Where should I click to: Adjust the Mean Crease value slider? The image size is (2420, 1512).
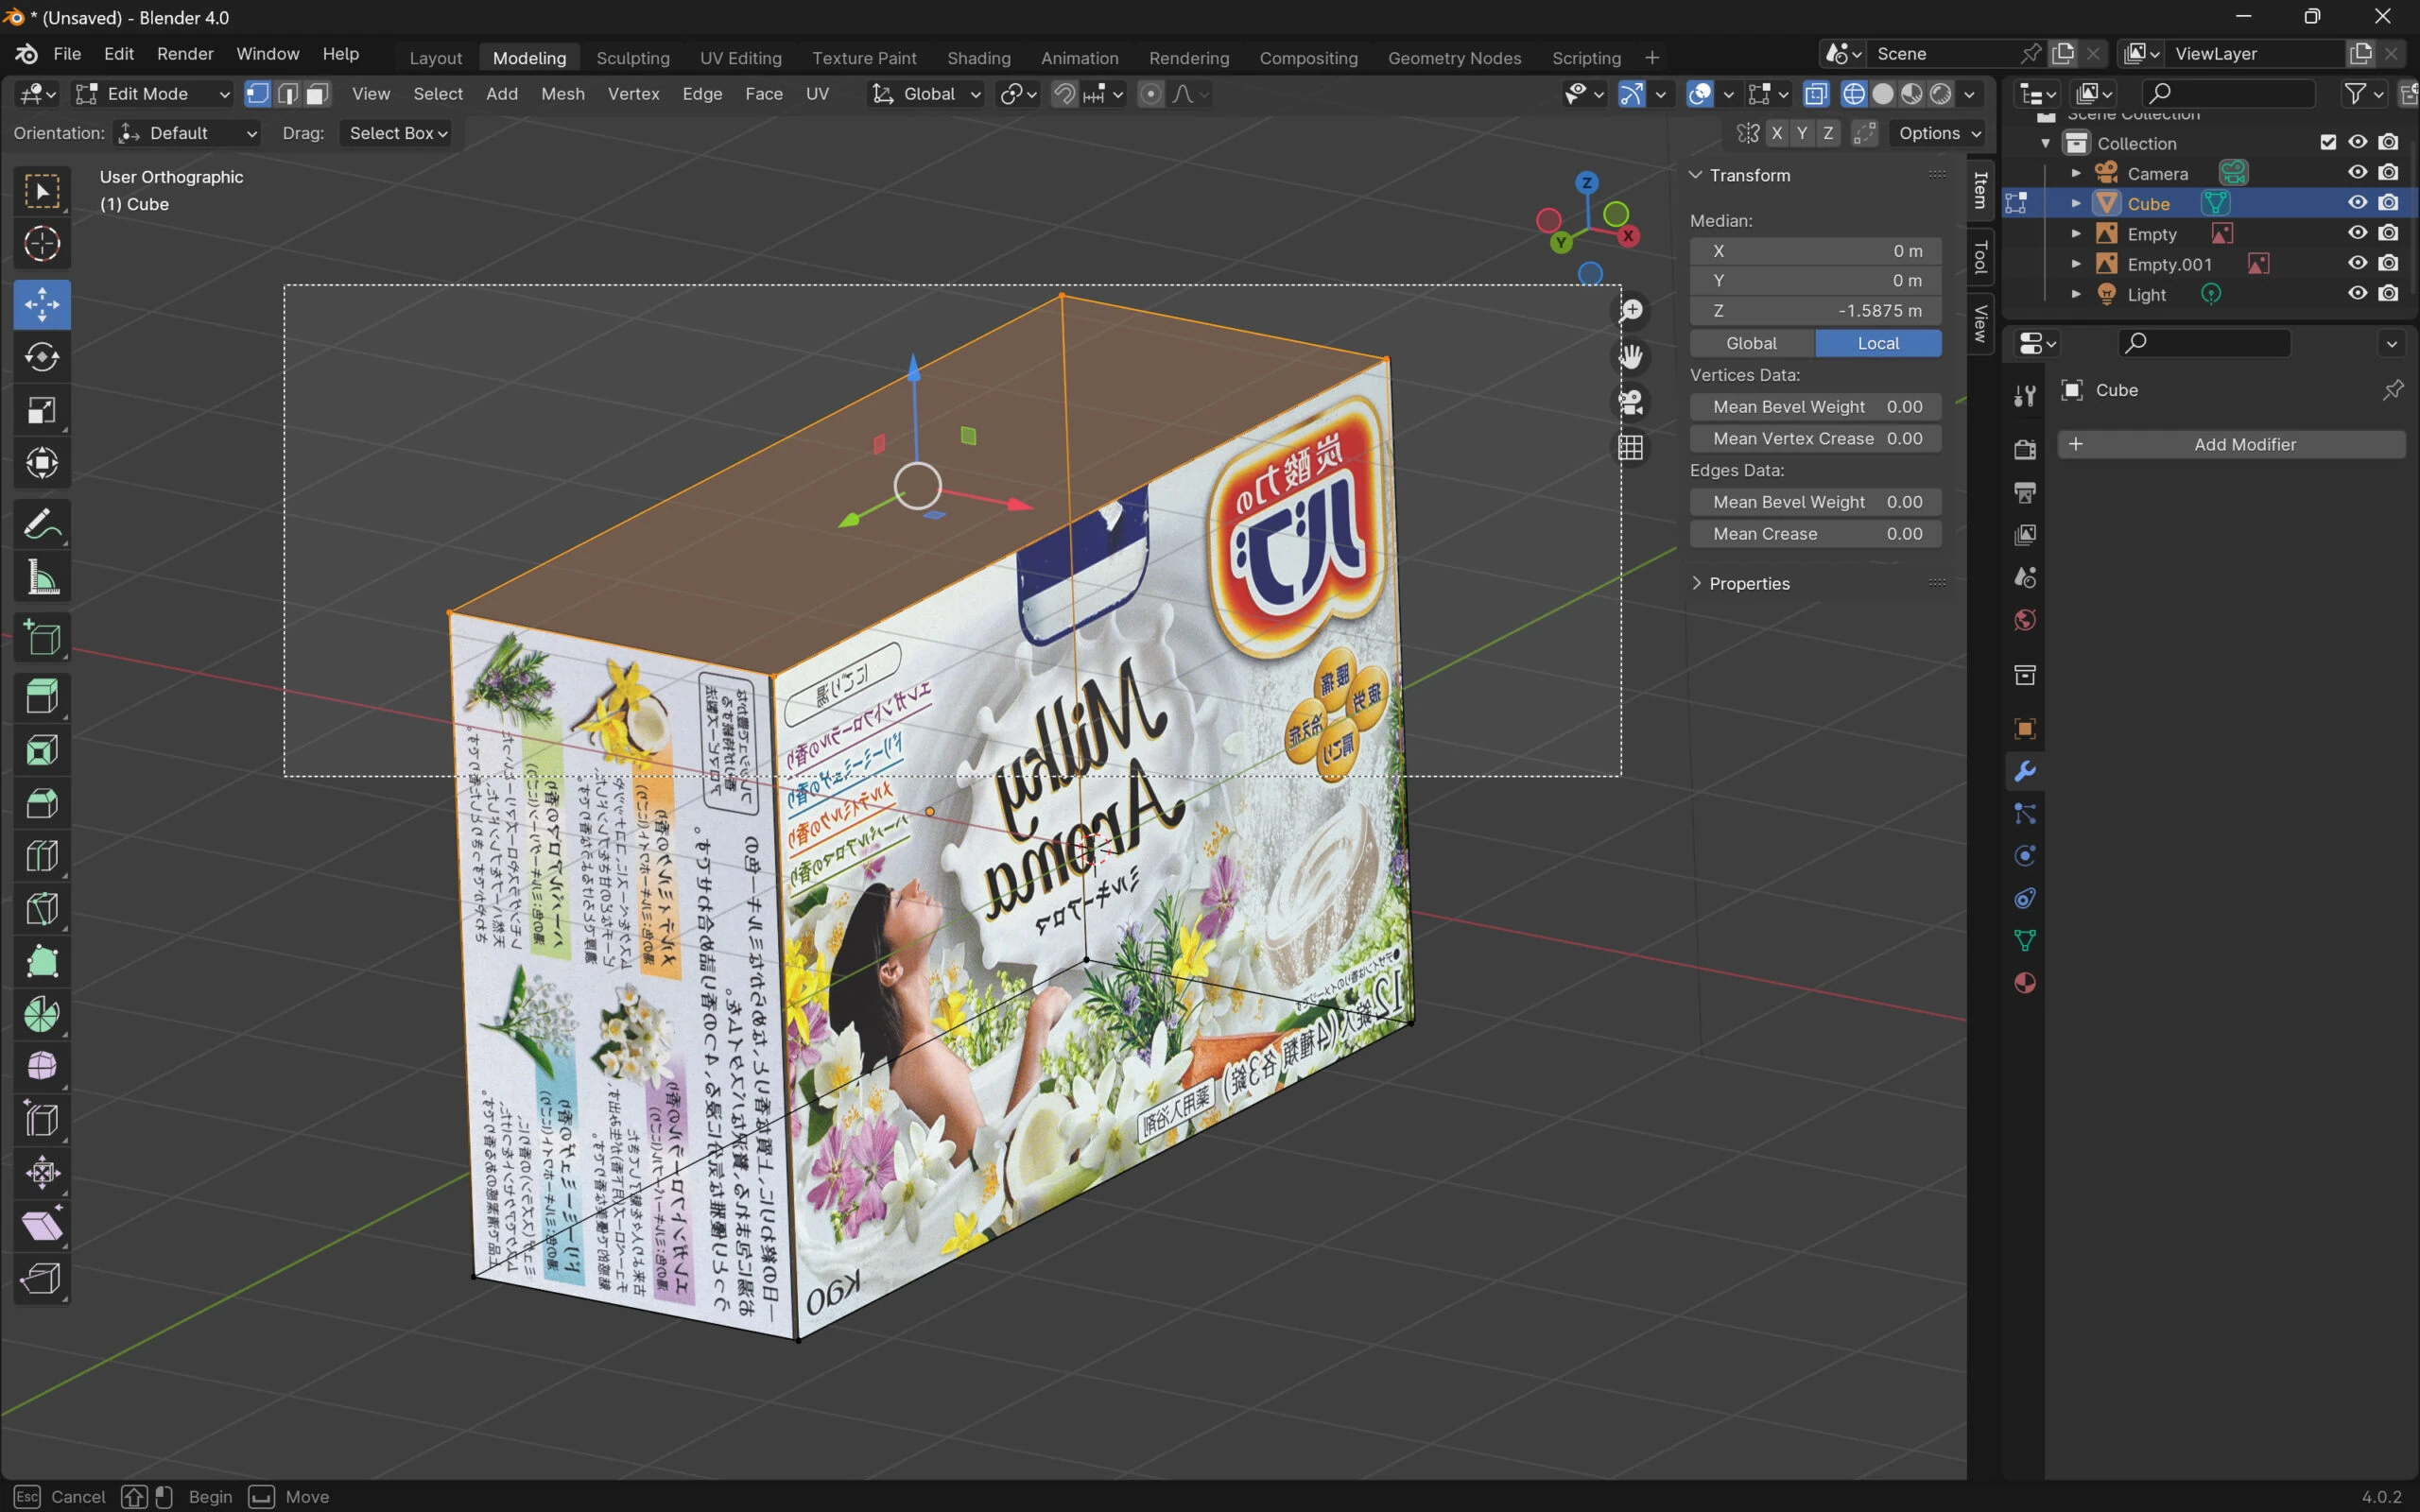[1815, 534]
